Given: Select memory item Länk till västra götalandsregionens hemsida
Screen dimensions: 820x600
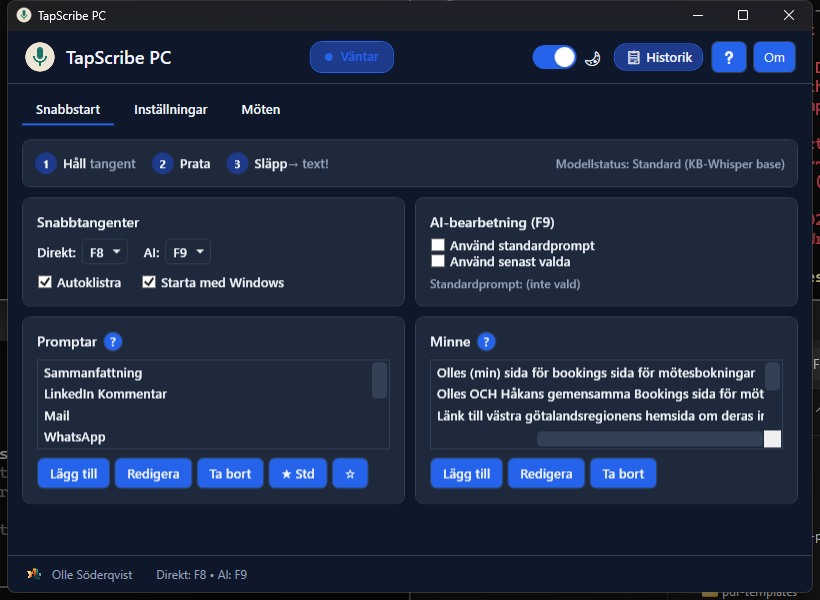Looking at the screenshot, I should [598, 415].
